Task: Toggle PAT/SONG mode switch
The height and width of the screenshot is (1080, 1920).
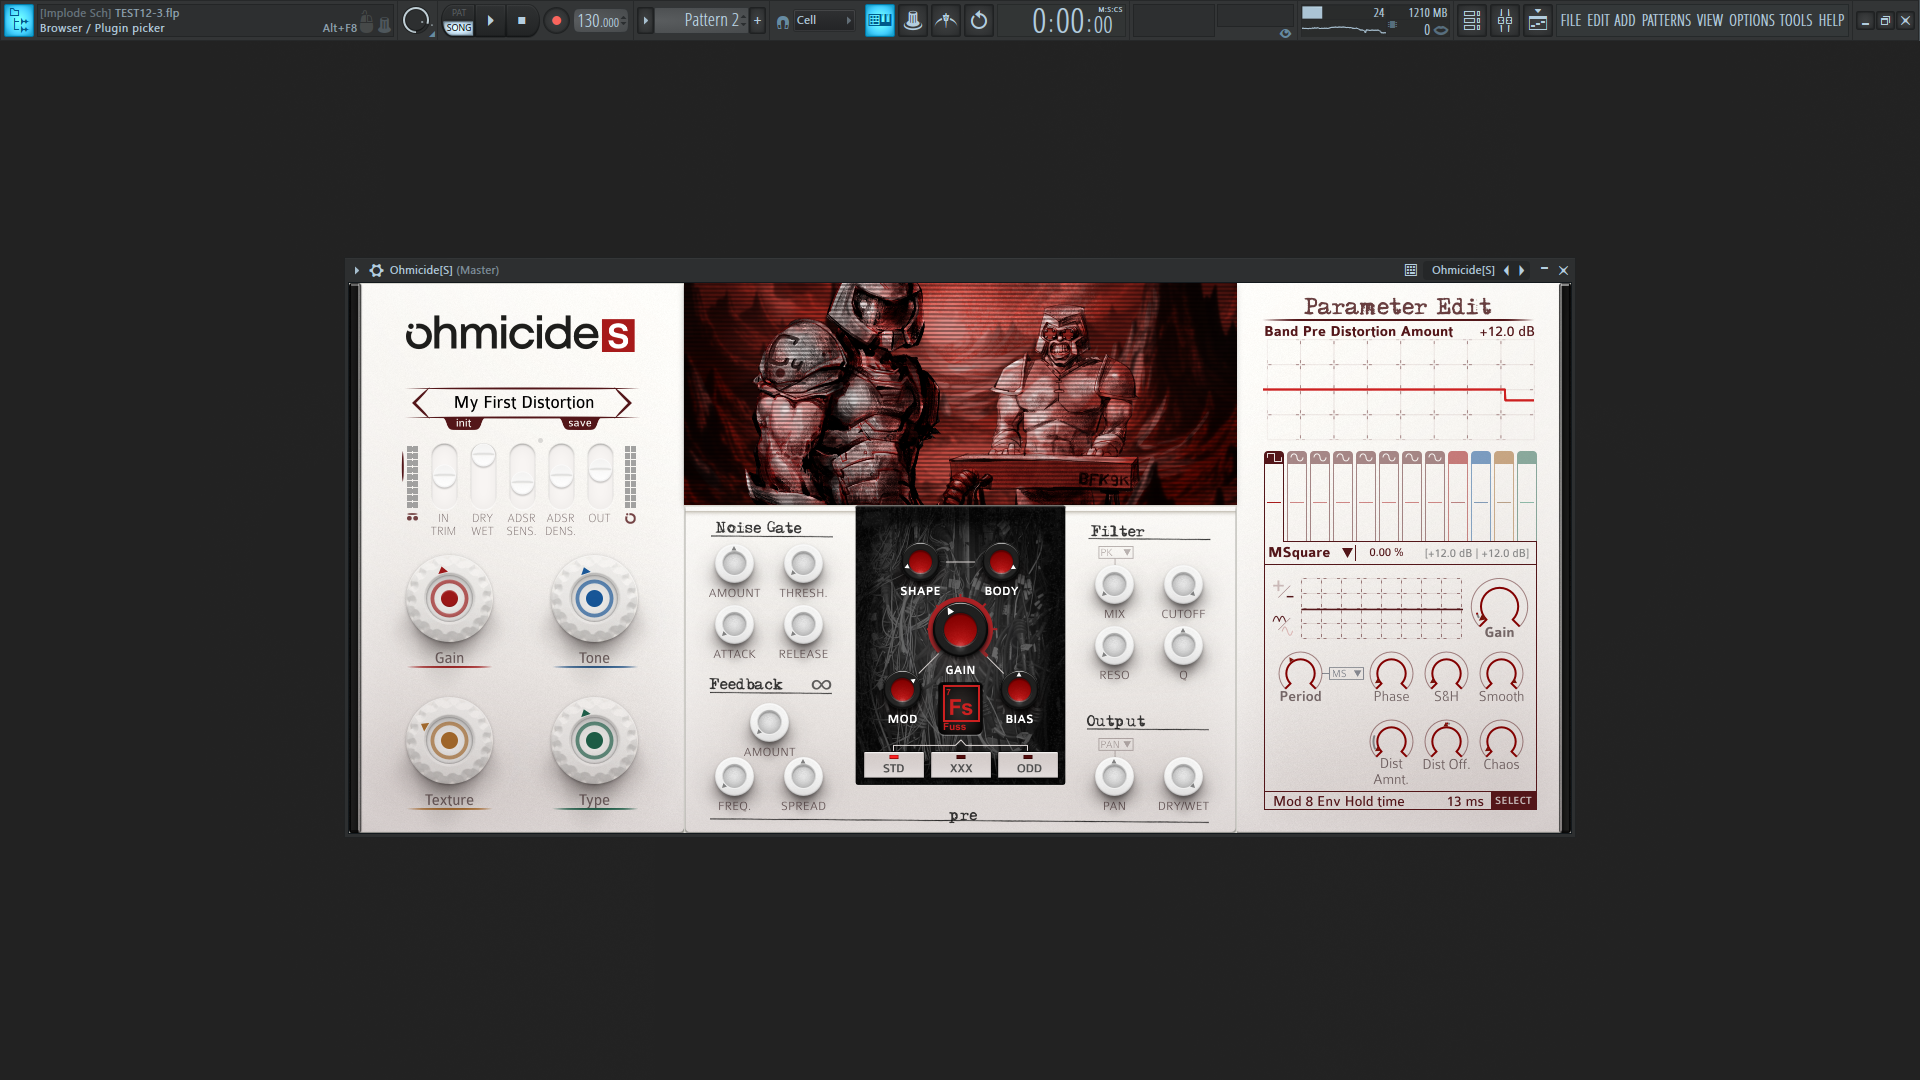Action: pos(459,20)
